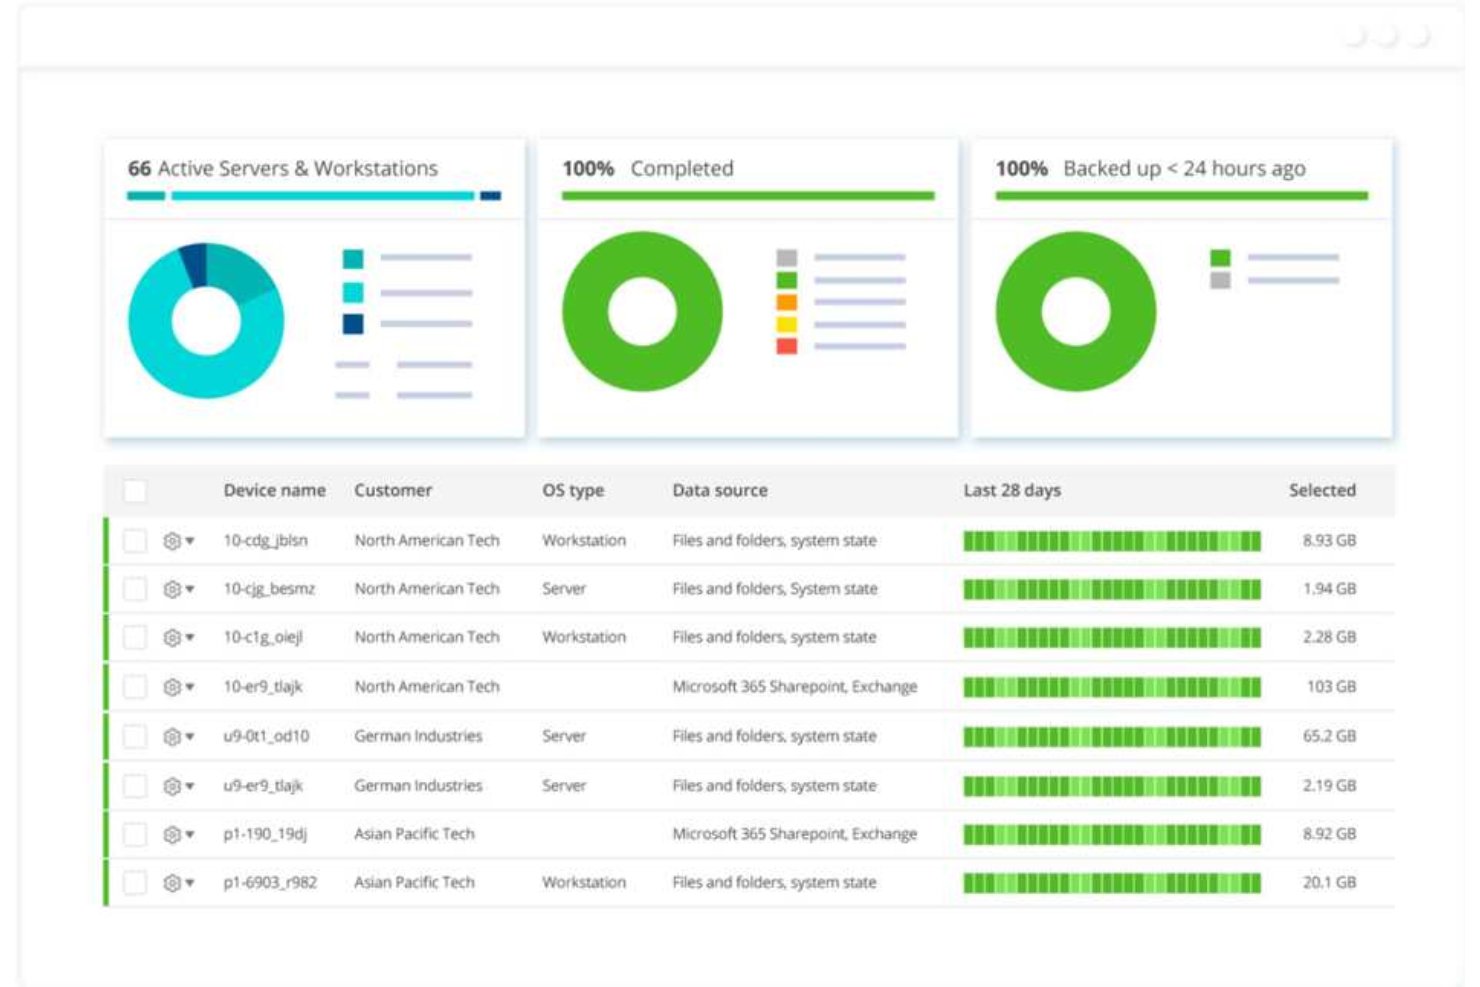This screenshot has width=1480, height=987.
Task: Click settings gear on the u9-er9_tlajk row
Action: click(x=172, y=784)
